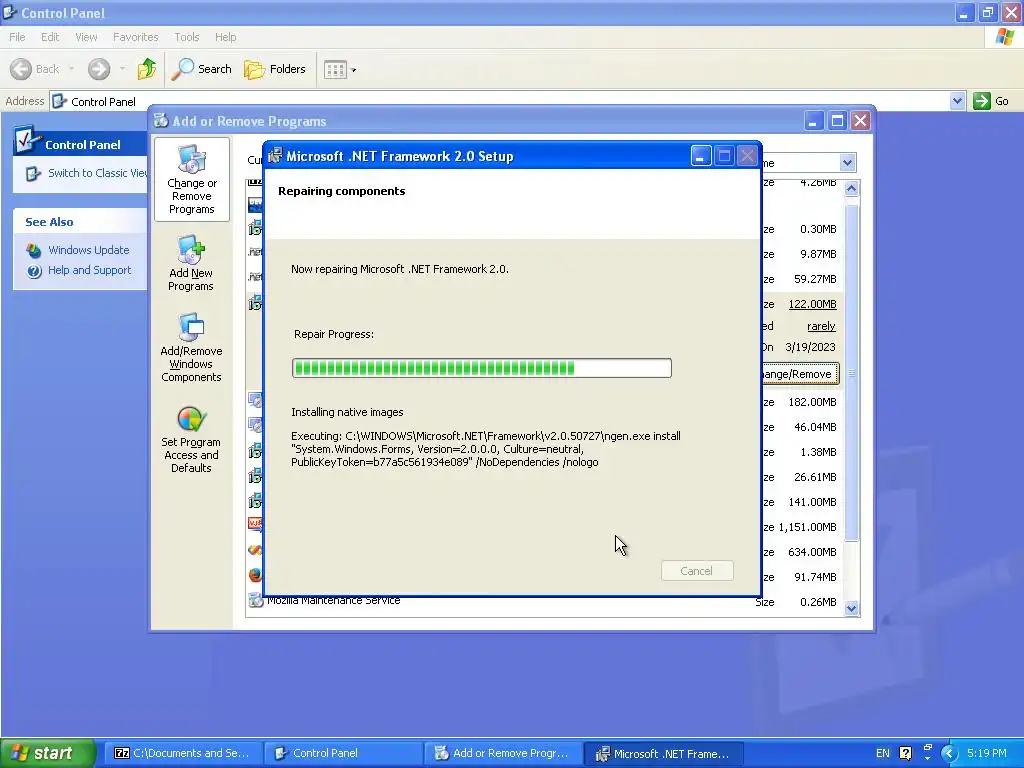Open the Views icon dropdown in toolbar

[x=340, y=69]
